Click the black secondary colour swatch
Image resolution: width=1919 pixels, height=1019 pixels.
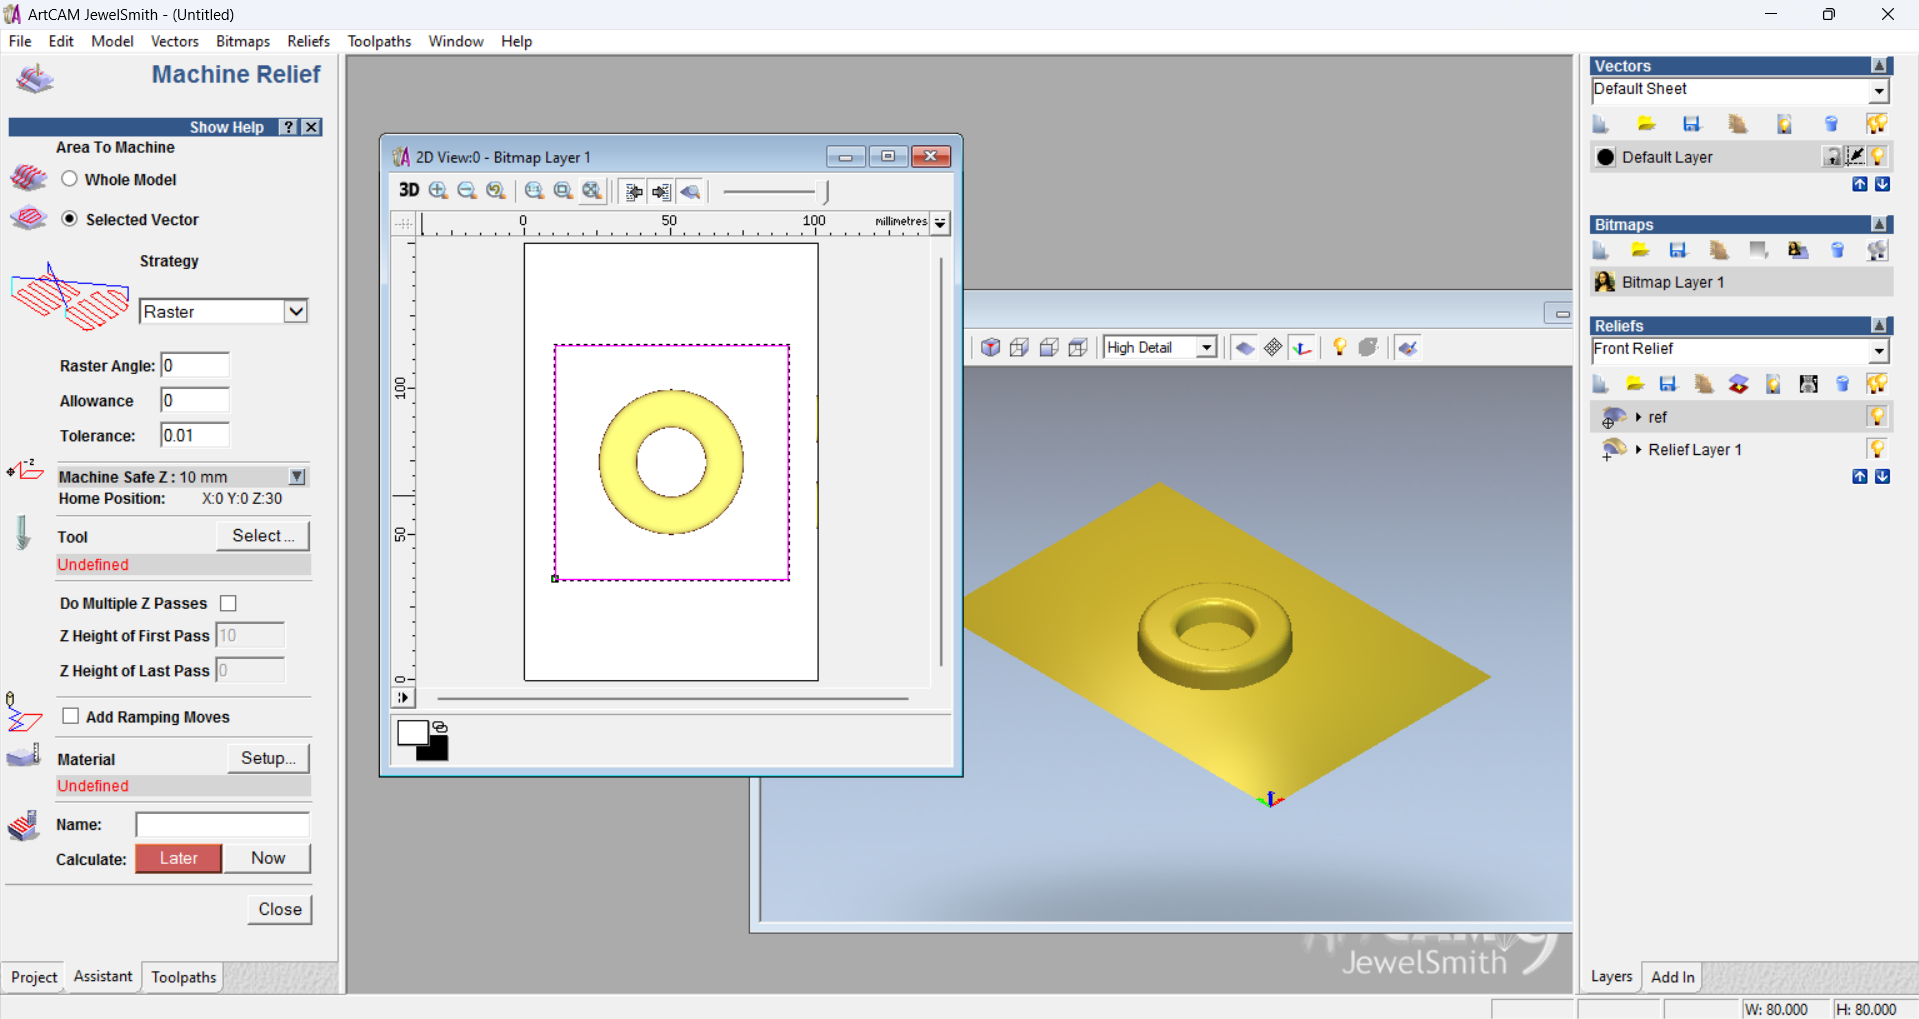(x=437, y=750)
